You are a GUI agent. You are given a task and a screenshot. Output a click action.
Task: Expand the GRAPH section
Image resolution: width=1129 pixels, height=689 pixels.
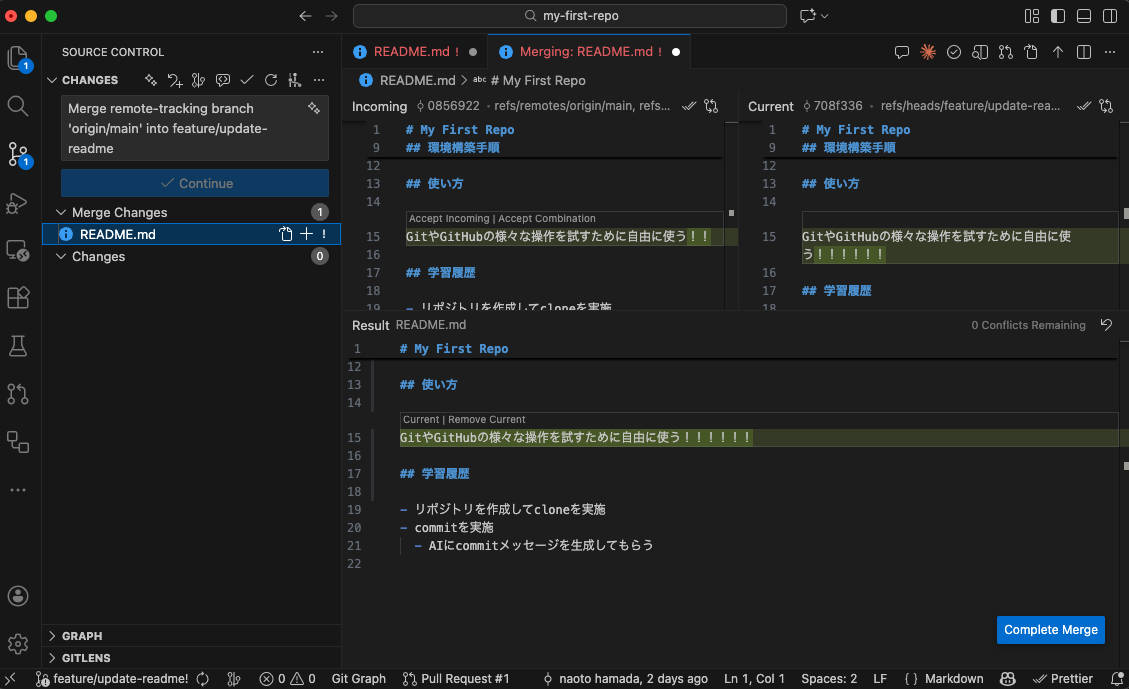click(x=78, y=635)
